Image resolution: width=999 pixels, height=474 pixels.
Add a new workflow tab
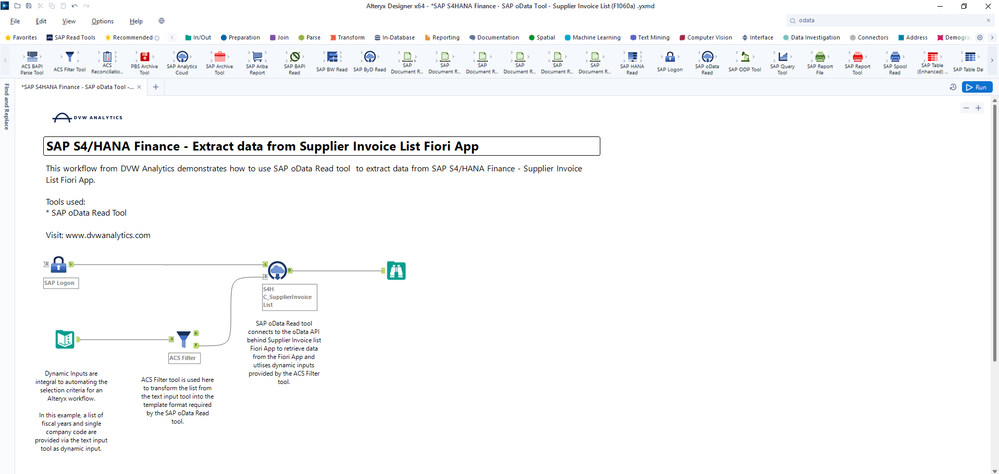tap(155, 87)
